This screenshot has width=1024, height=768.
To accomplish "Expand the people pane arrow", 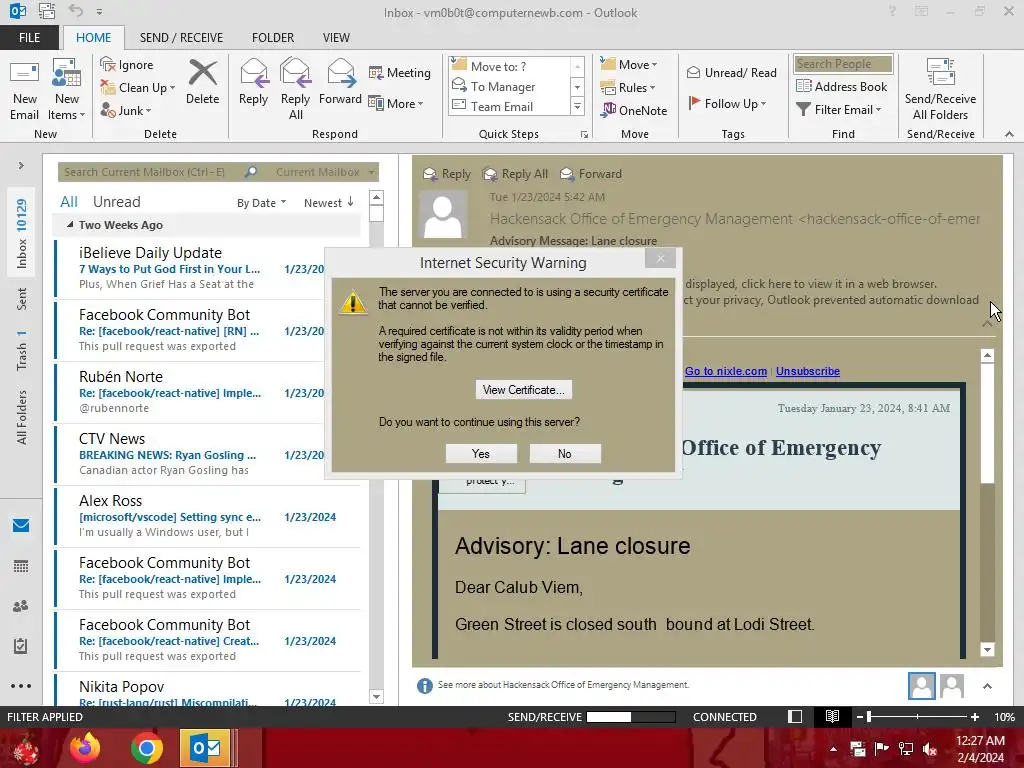I will tap(987, 686).
